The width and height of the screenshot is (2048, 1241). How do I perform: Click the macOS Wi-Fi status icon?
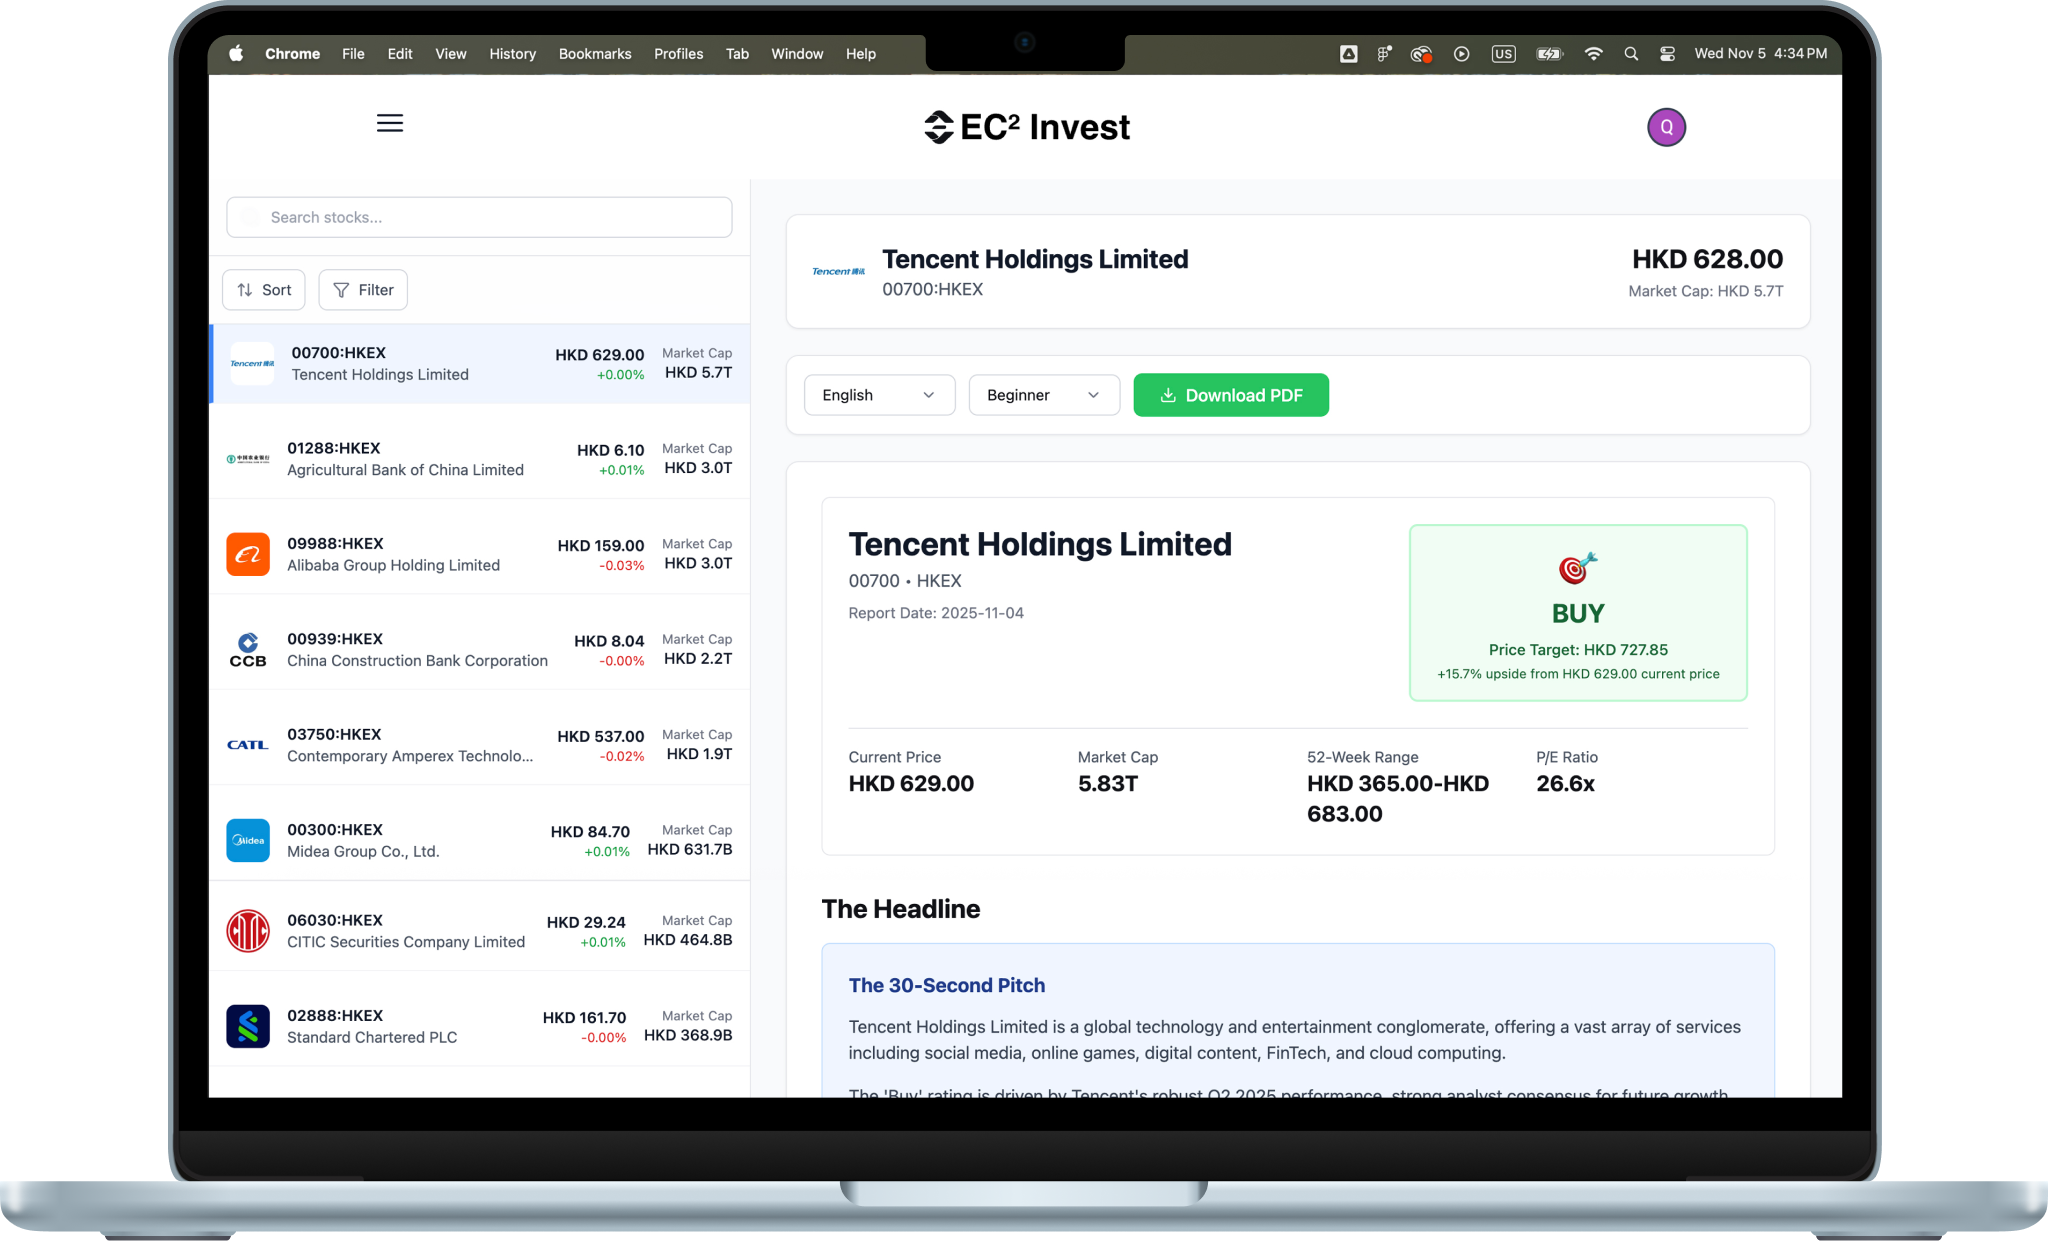(x=1593, y=54)
